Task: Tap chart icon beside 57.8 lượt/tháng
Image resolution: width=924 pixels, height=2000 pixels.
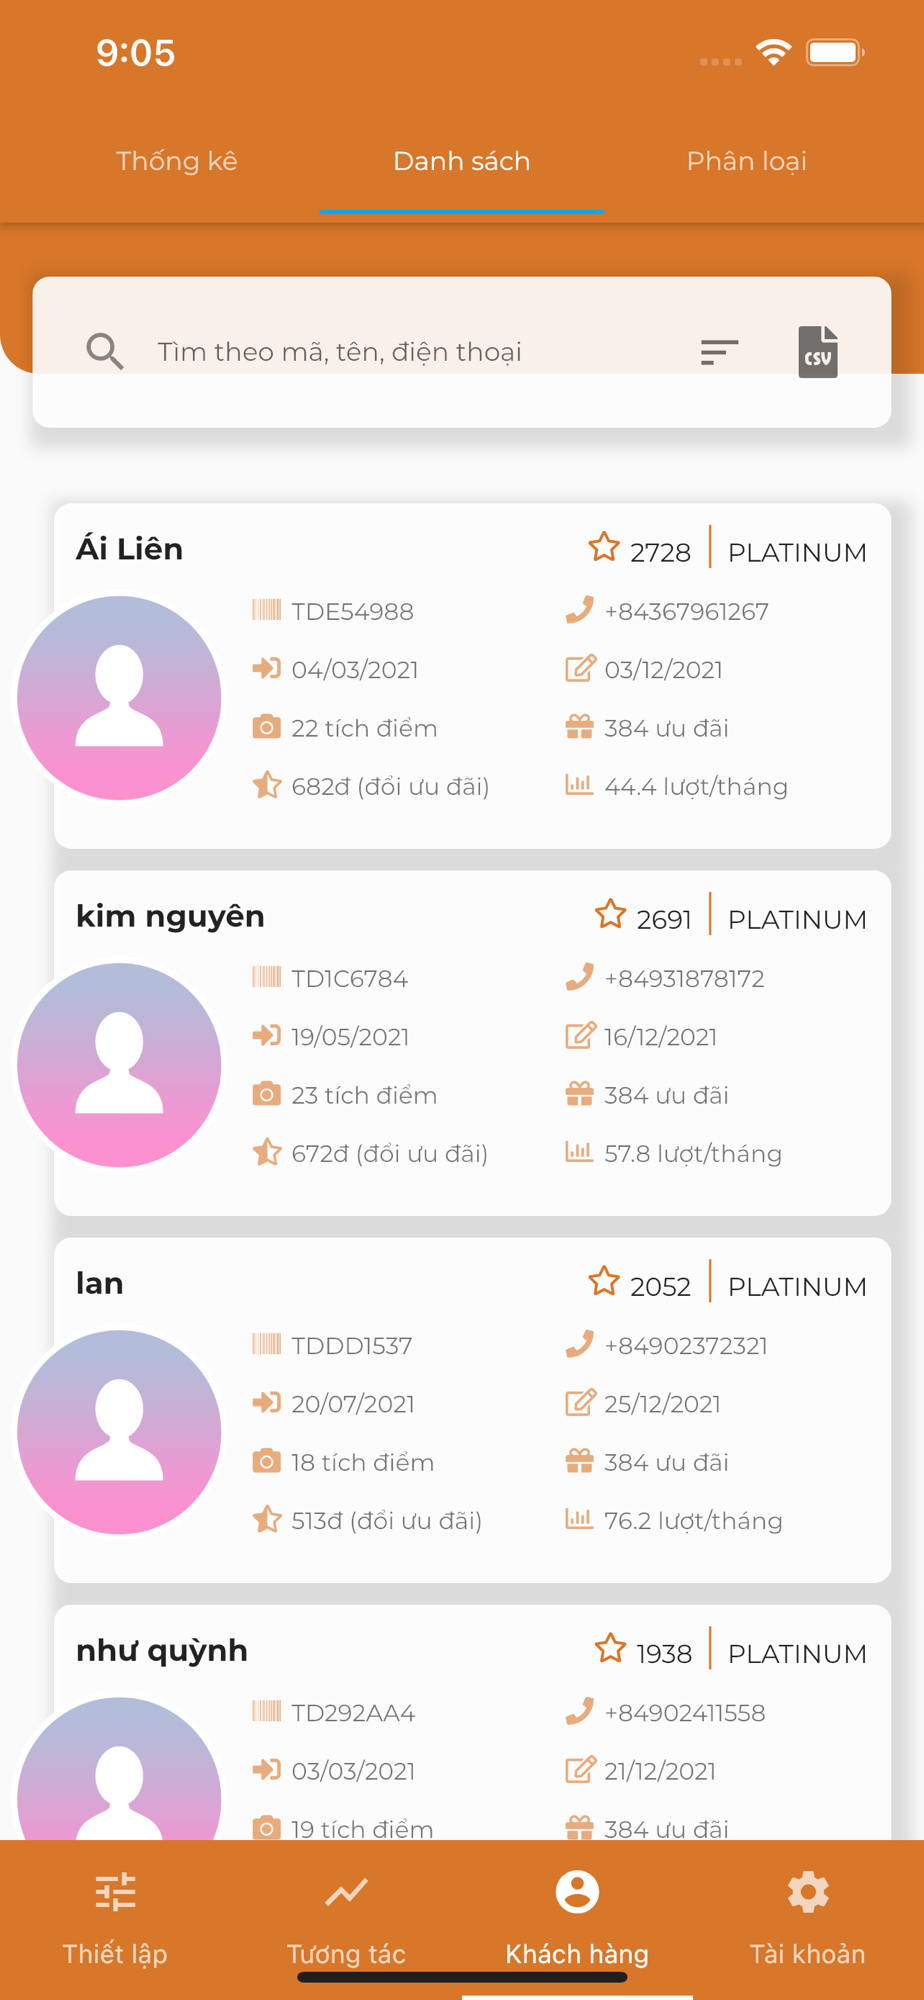Action: coord(579,1152)
